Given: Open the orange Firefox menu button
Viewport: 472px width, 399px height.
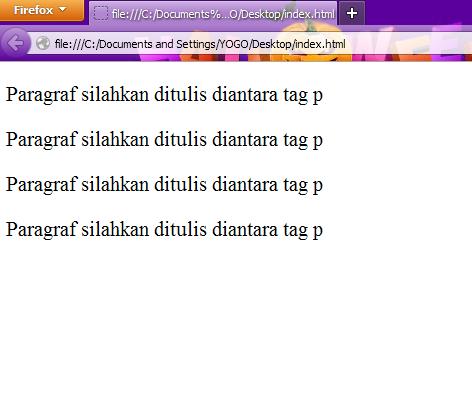Looking at the screenshot, I should [x=41, y=10].
